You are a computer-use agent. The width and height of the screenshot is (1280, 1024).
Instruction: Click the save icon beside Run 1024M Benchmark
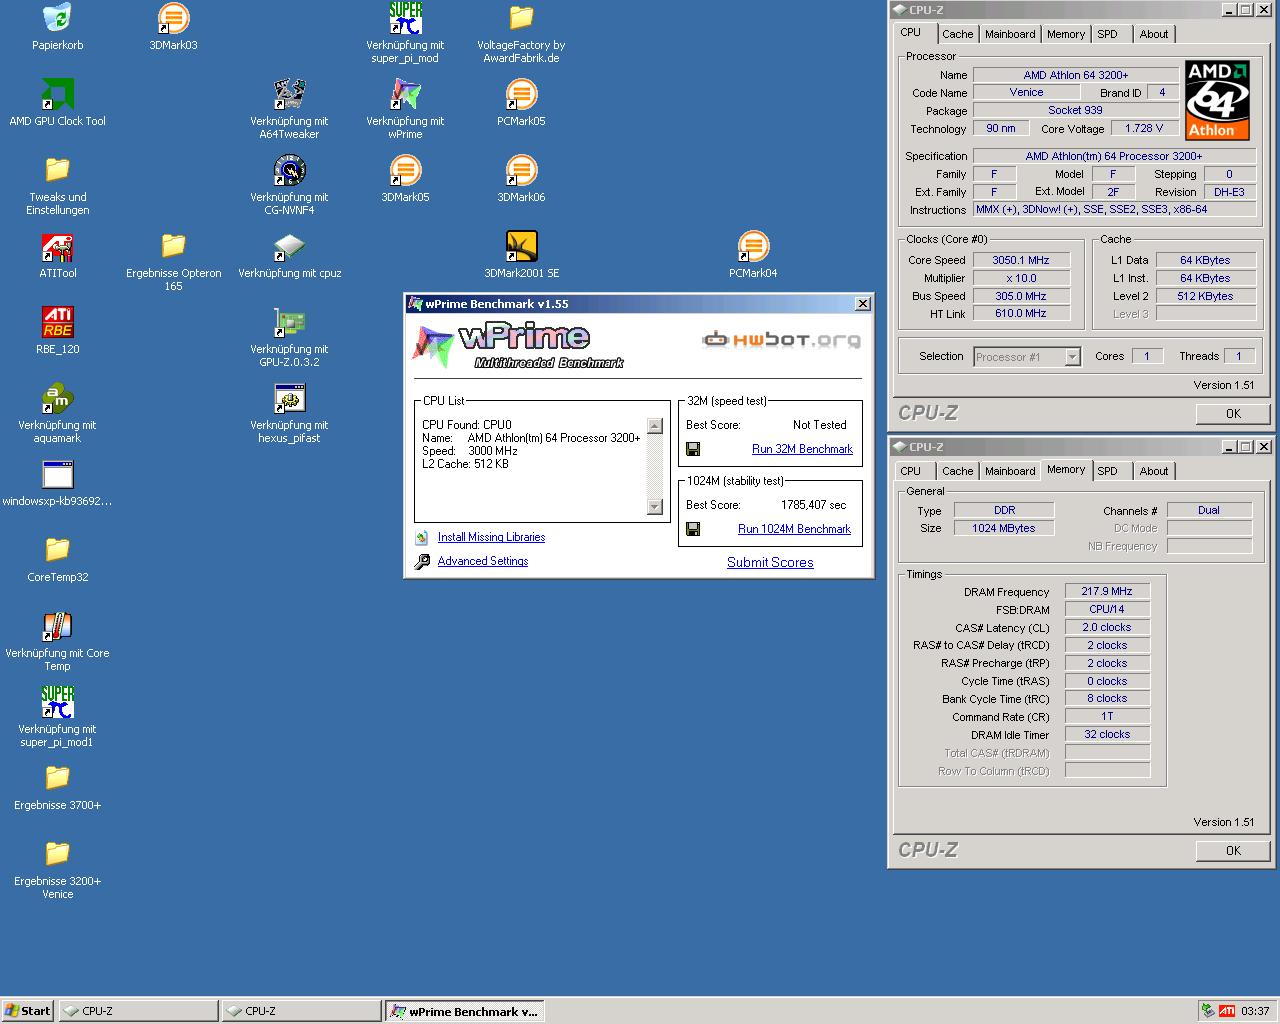[693, 529]
